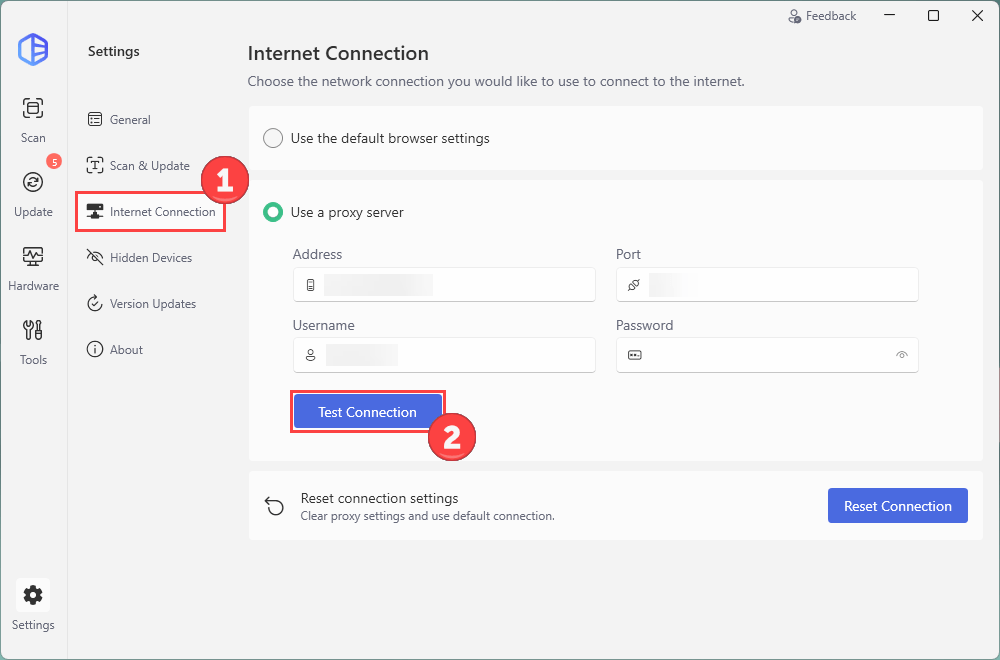Open Scan & Update settings

[149, 166]
